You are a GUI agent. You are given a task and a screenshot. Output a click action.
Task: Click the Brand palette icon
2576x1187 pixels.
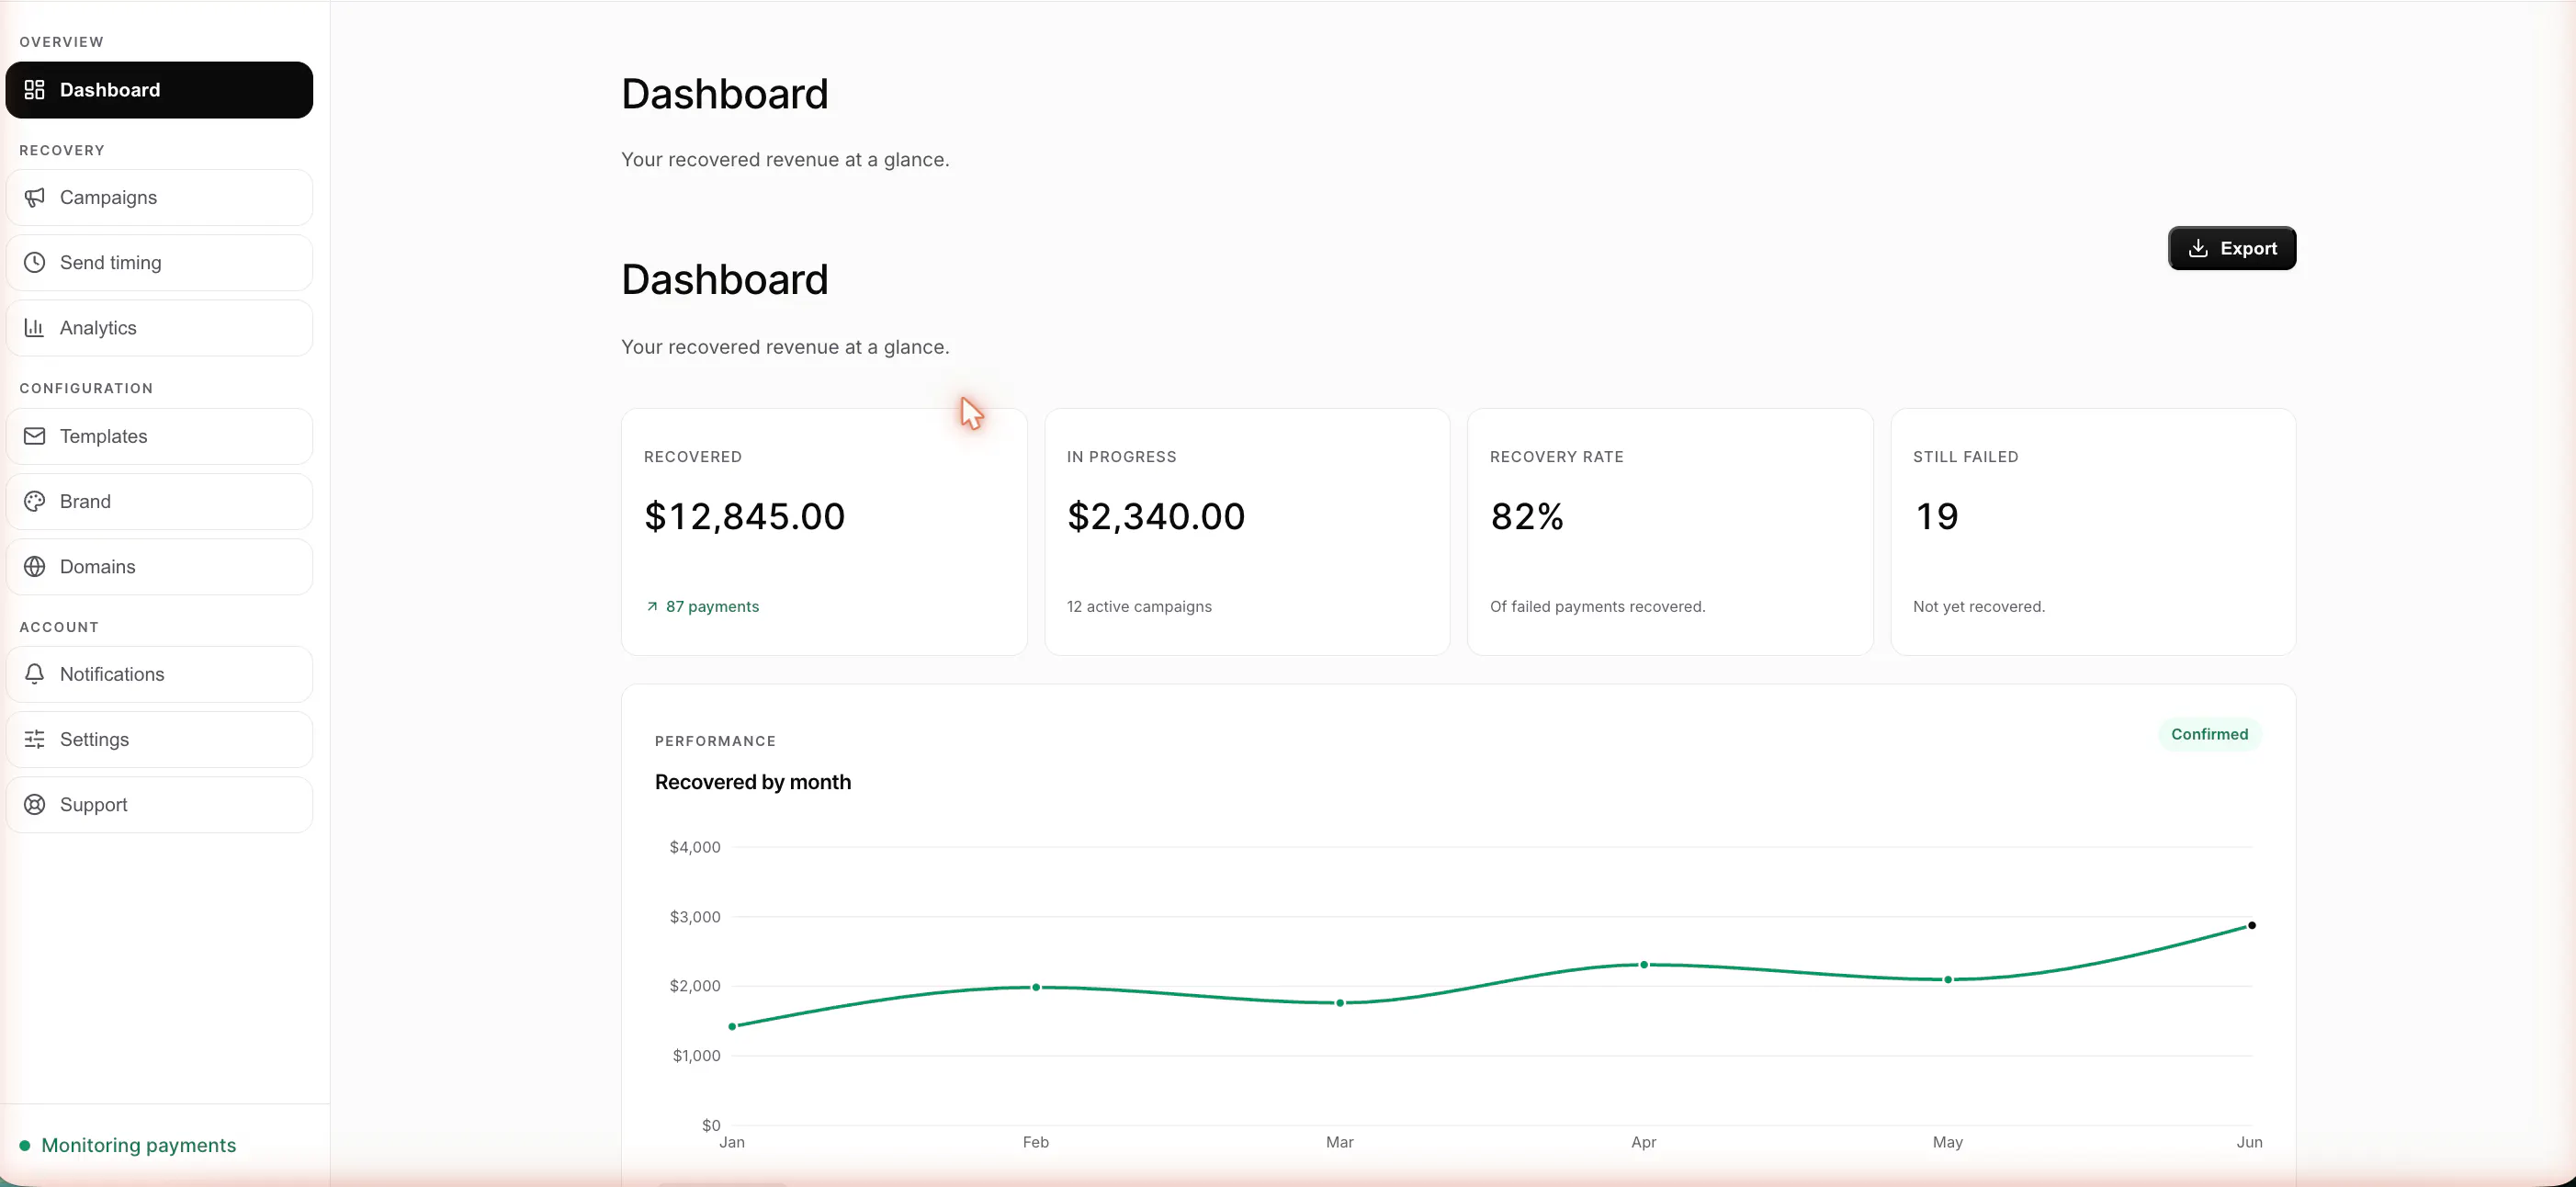(34, 501)
